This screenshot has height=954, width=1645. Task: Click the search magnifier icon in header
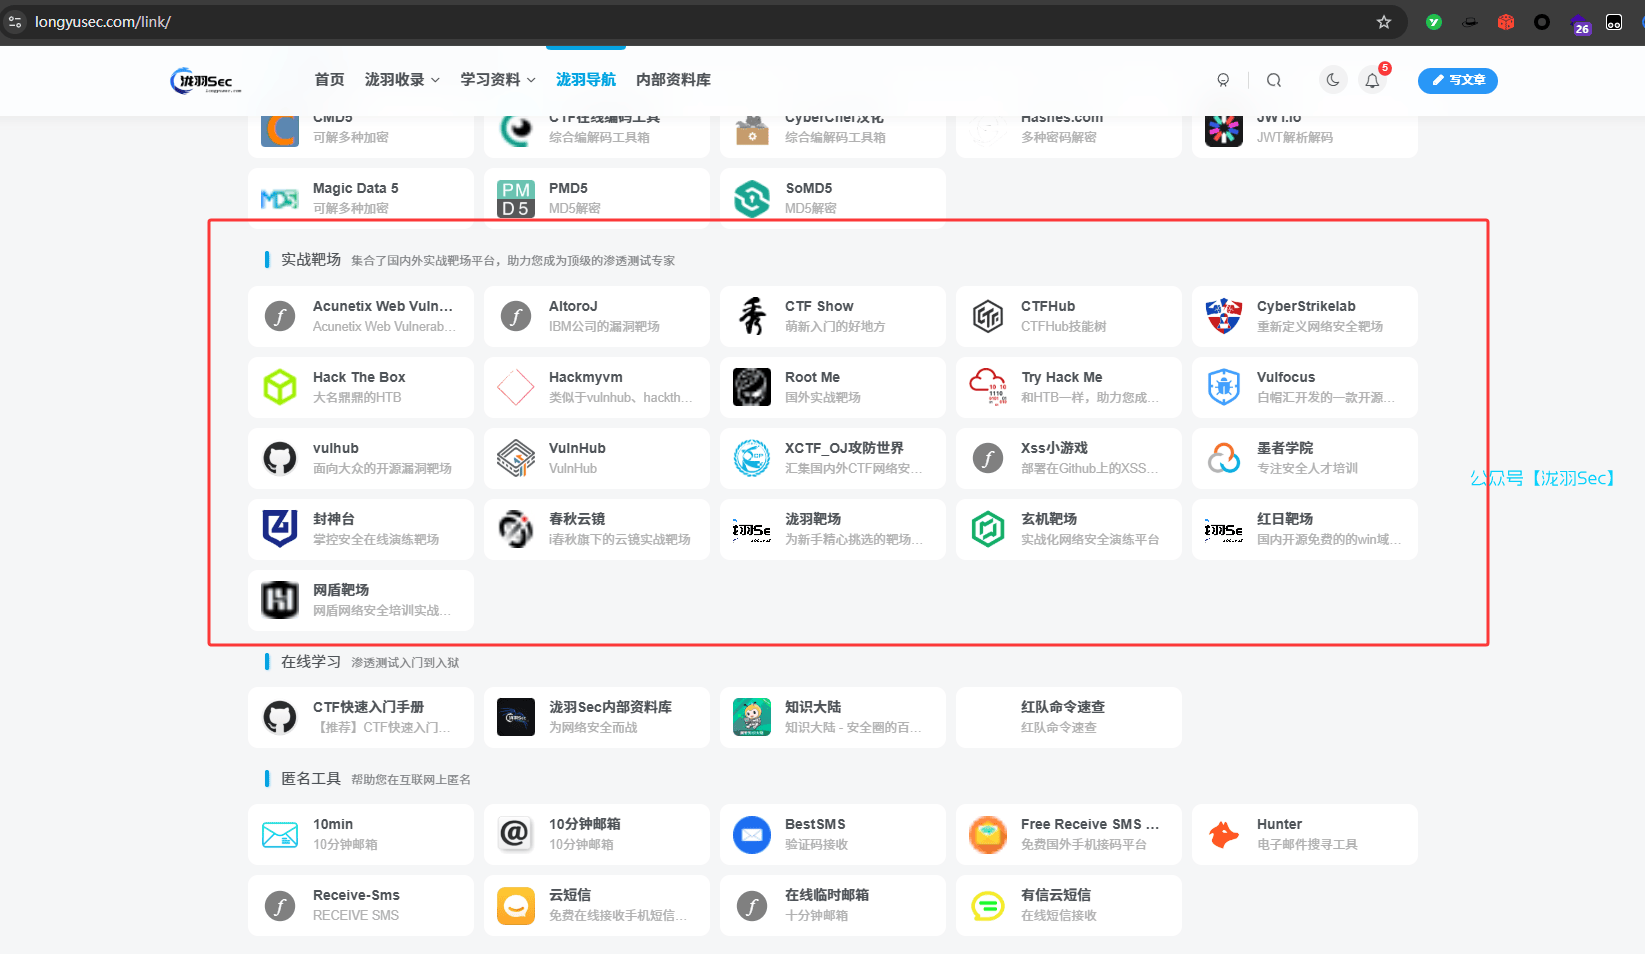coord(1273,80)
